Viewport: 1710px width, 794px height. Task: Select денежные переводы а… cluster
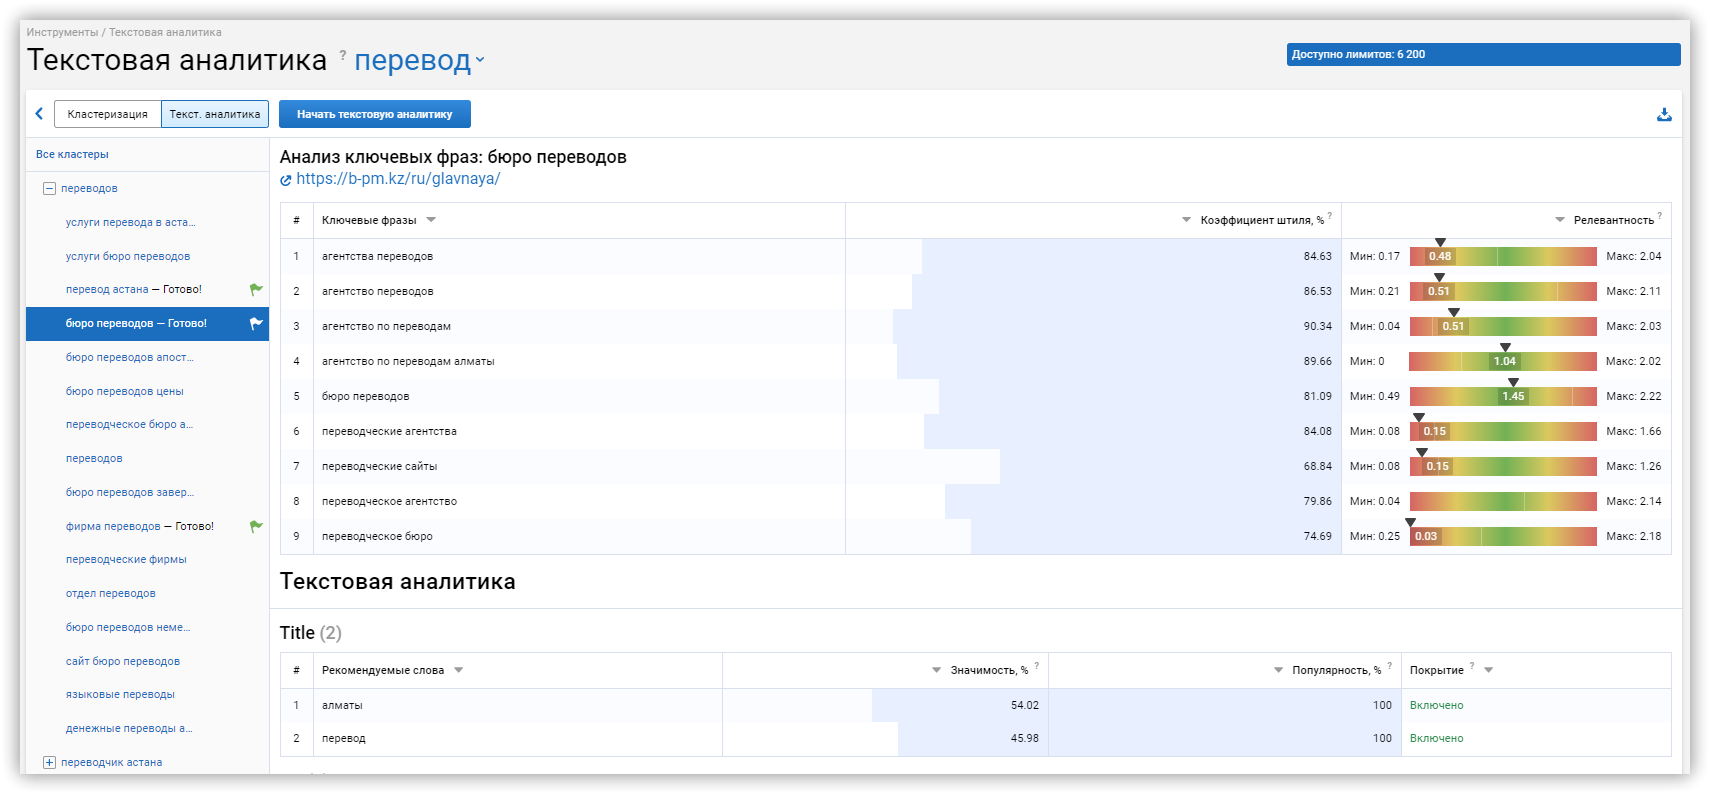pyautogui.click(x=129, y=728)
